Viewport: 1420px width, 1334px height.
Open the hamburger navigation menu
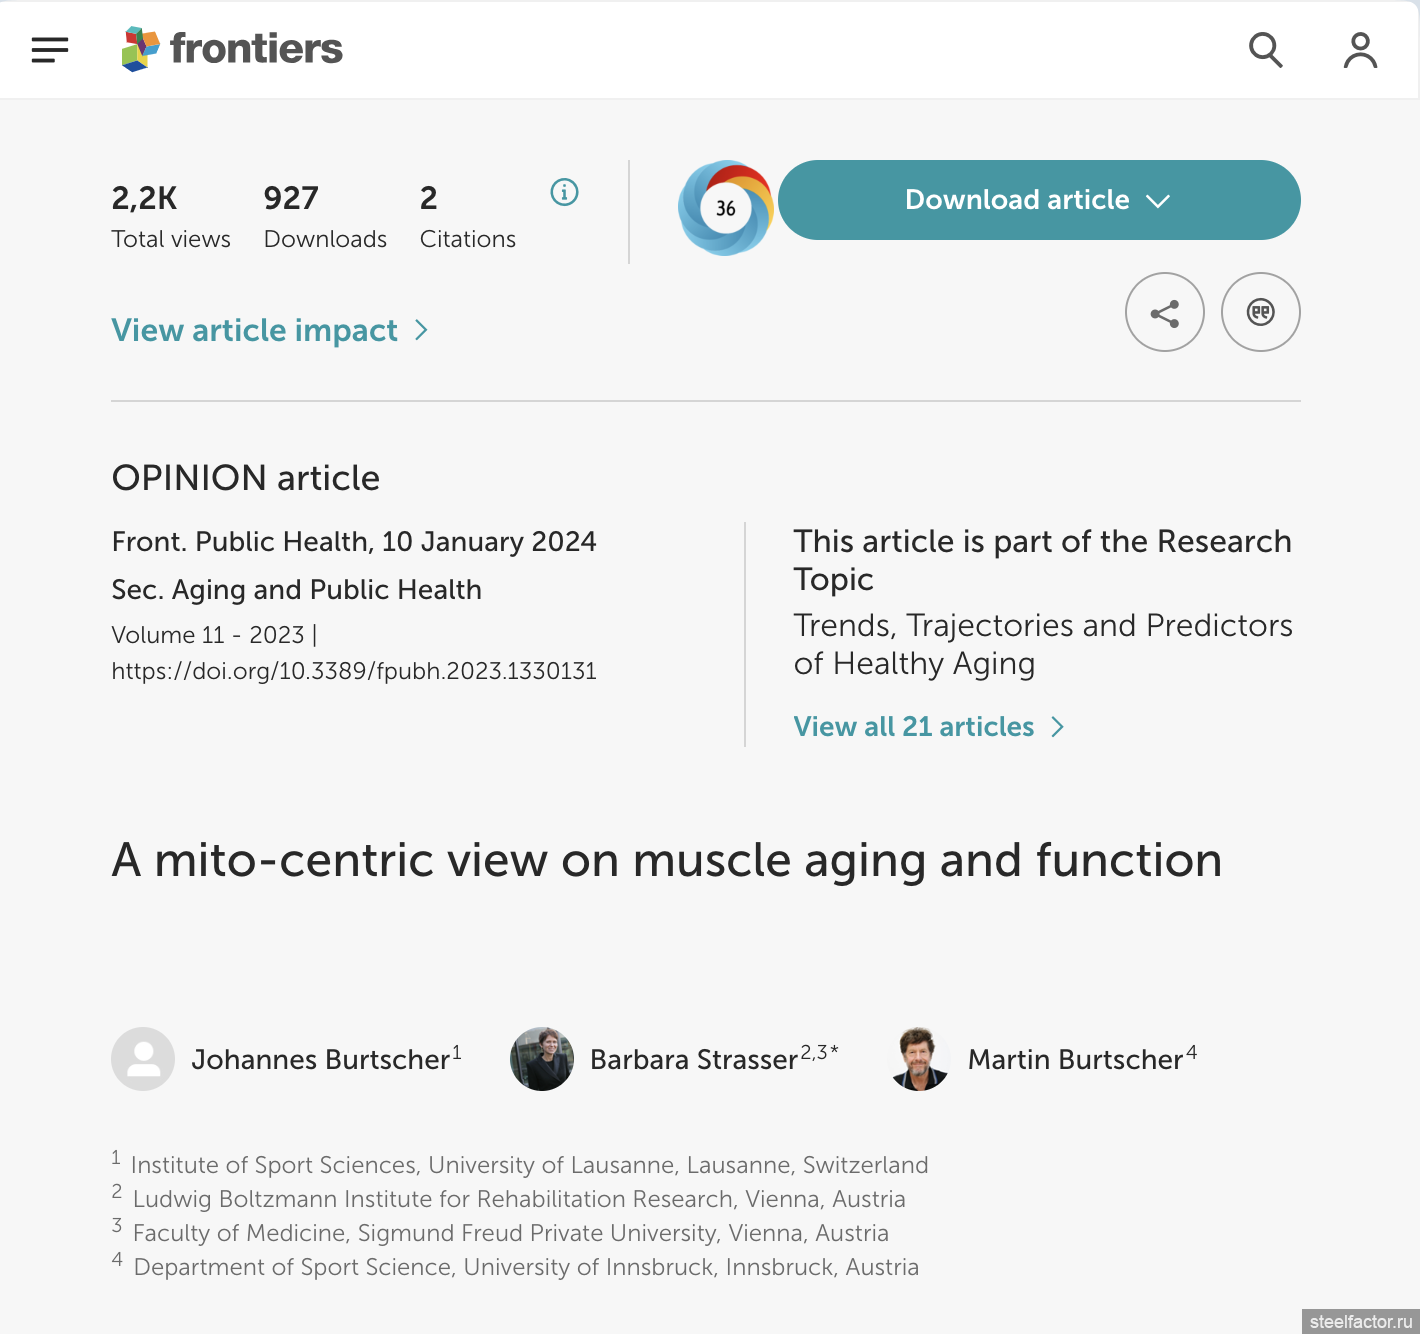tap(50, 50)
